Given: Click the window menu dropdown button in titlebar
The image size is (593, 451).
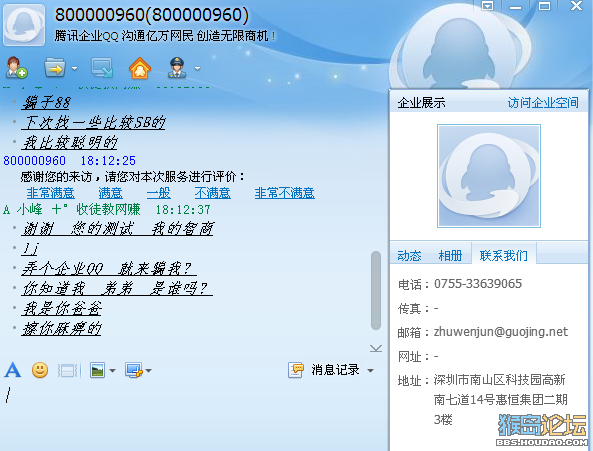Looking at the screenshot, I should pos(487,6).
